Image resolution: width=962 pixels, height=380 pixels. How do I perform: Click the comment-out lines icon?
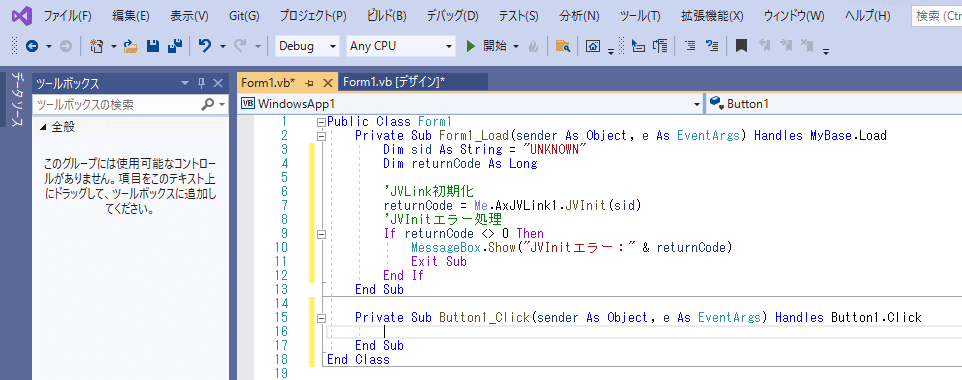pyautogui.click(x=690, y=46)
